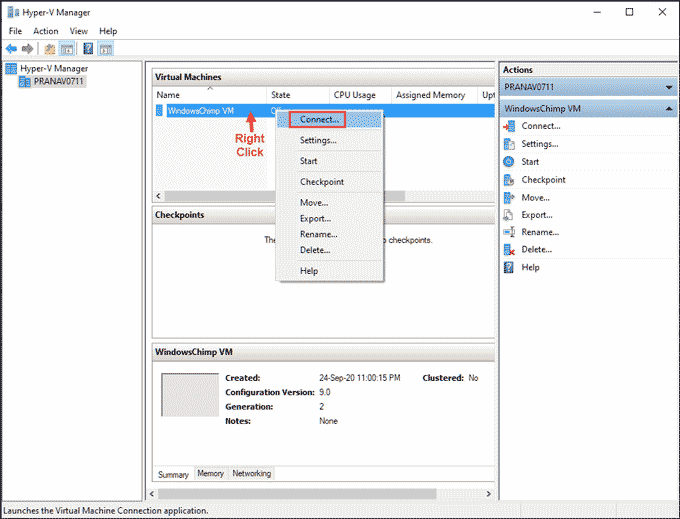Click the bottom horizontal scrollbar right arrow
The height and width of the screenshot is (519, 680).
[x=489, y=494]
